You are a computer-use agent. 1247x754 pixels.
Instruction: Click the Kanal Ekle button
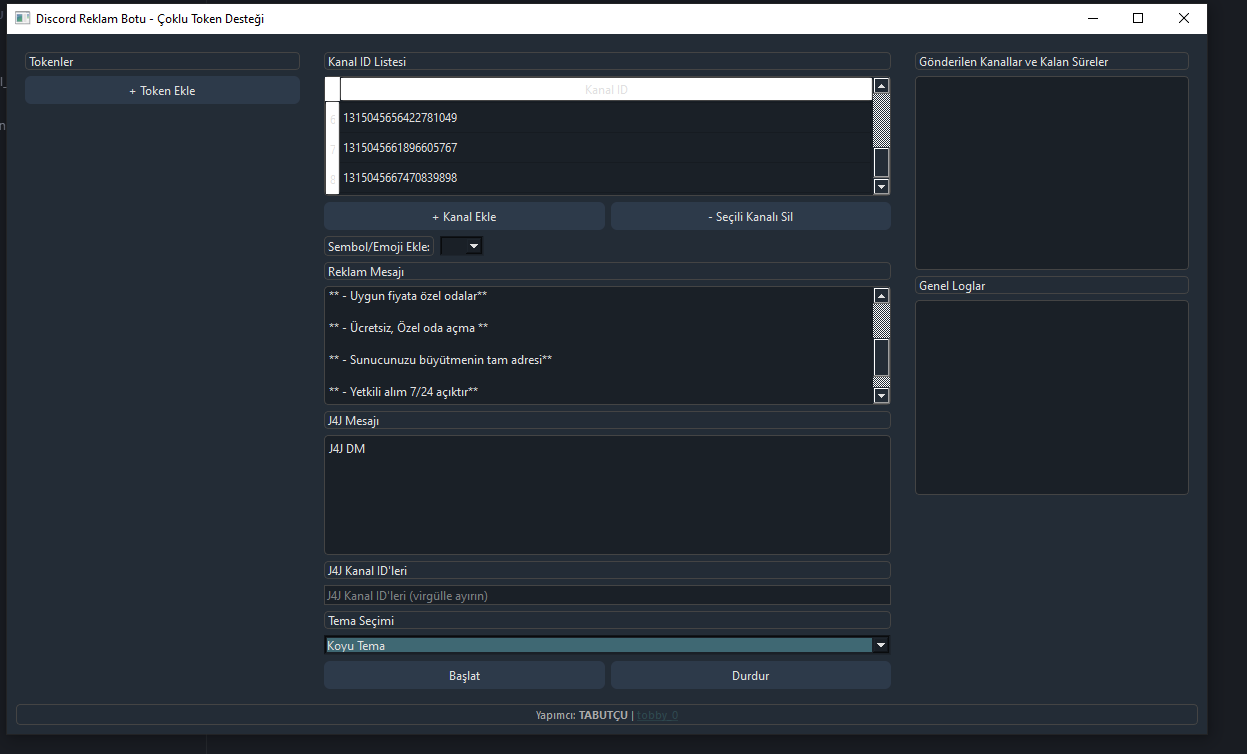464,216
